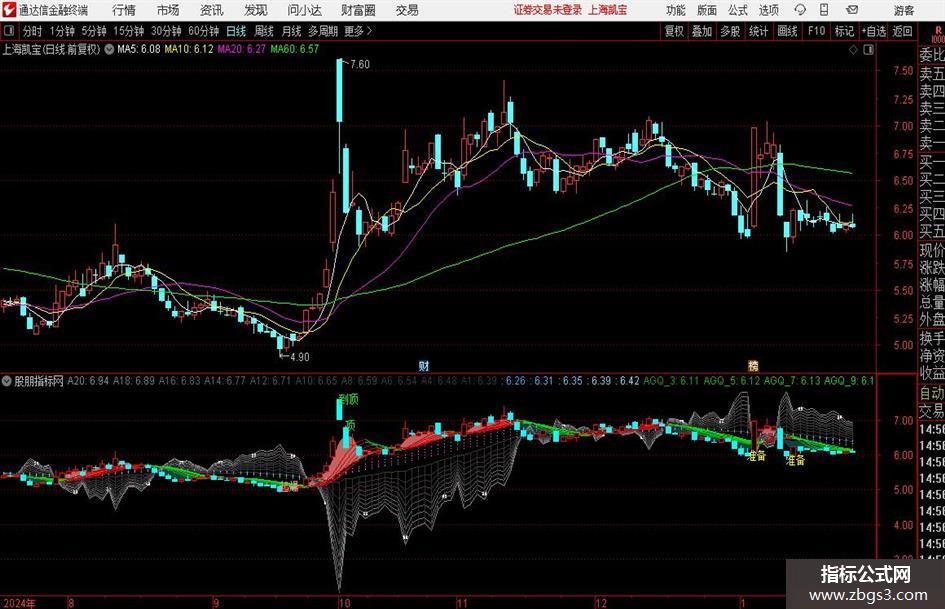Click the 到顶 signal label in indicator pane
Screen dimensions: 945x609
point(349,399)
